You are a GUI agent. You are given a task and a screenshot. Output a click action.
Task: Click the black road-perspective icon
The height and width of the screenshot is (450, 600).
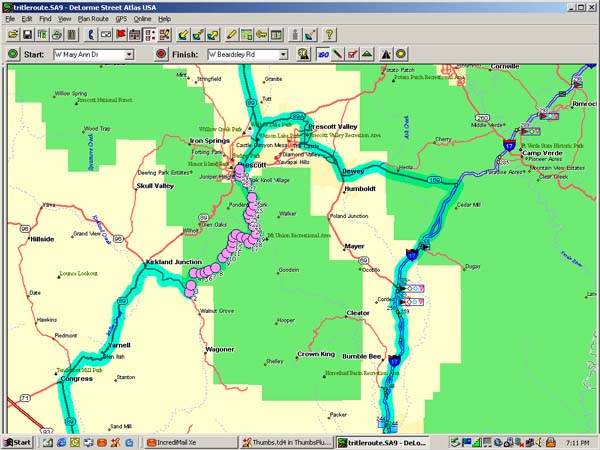point(386,54)
